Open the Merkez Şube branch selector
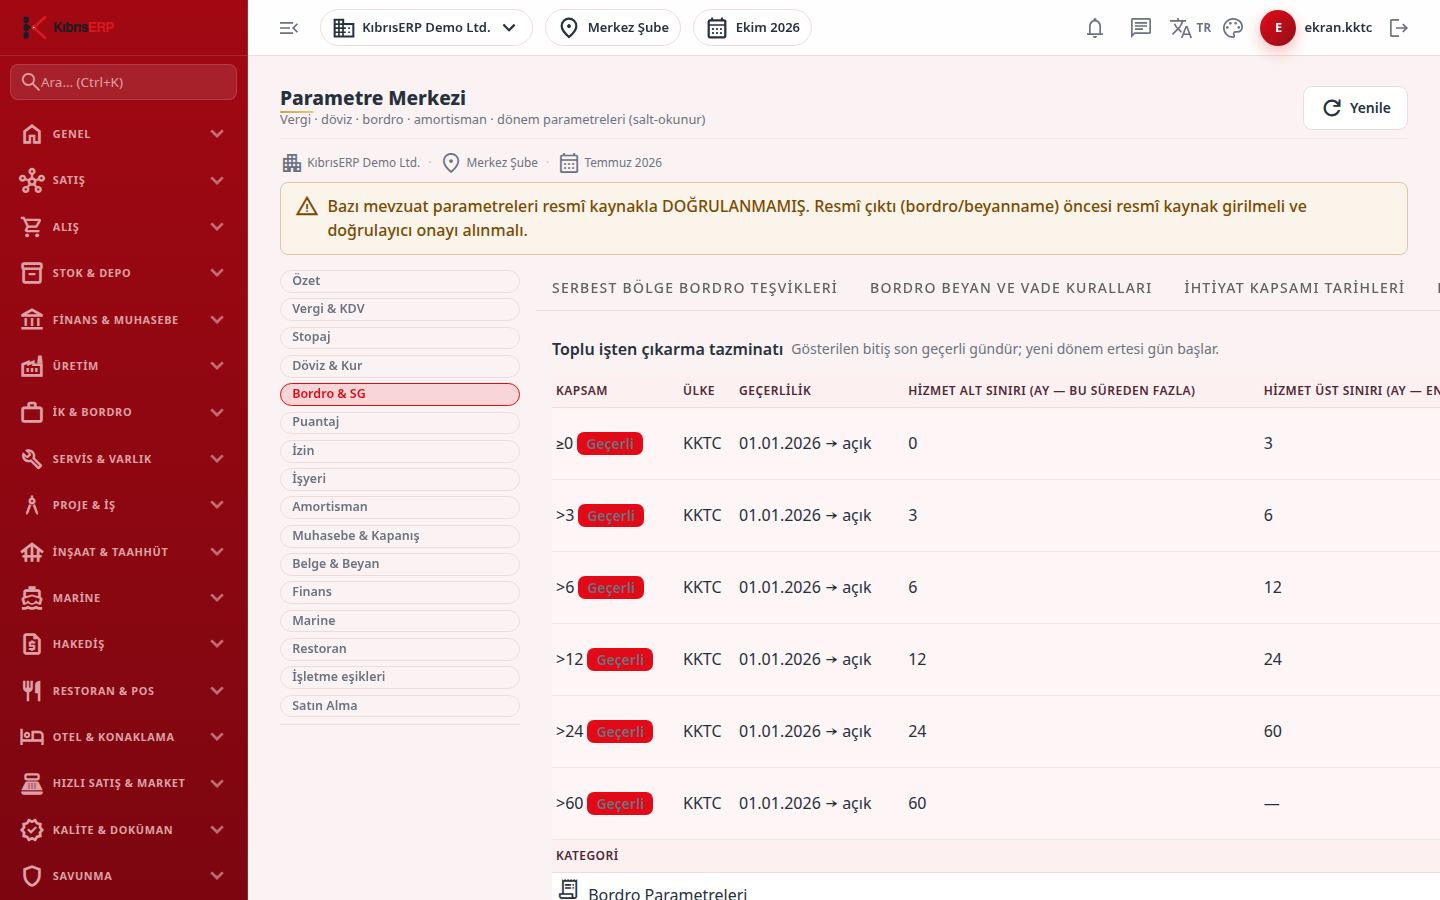Viewport: 1440px width, 900px height. 613,28
